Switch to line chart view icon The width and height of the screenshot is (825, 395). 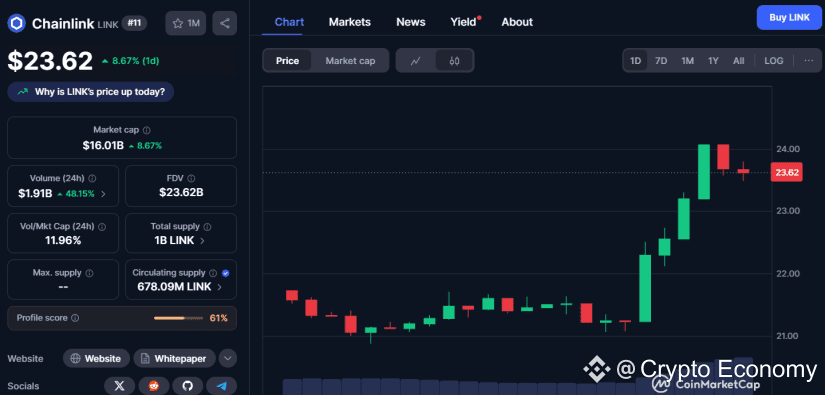coord(416,61)
